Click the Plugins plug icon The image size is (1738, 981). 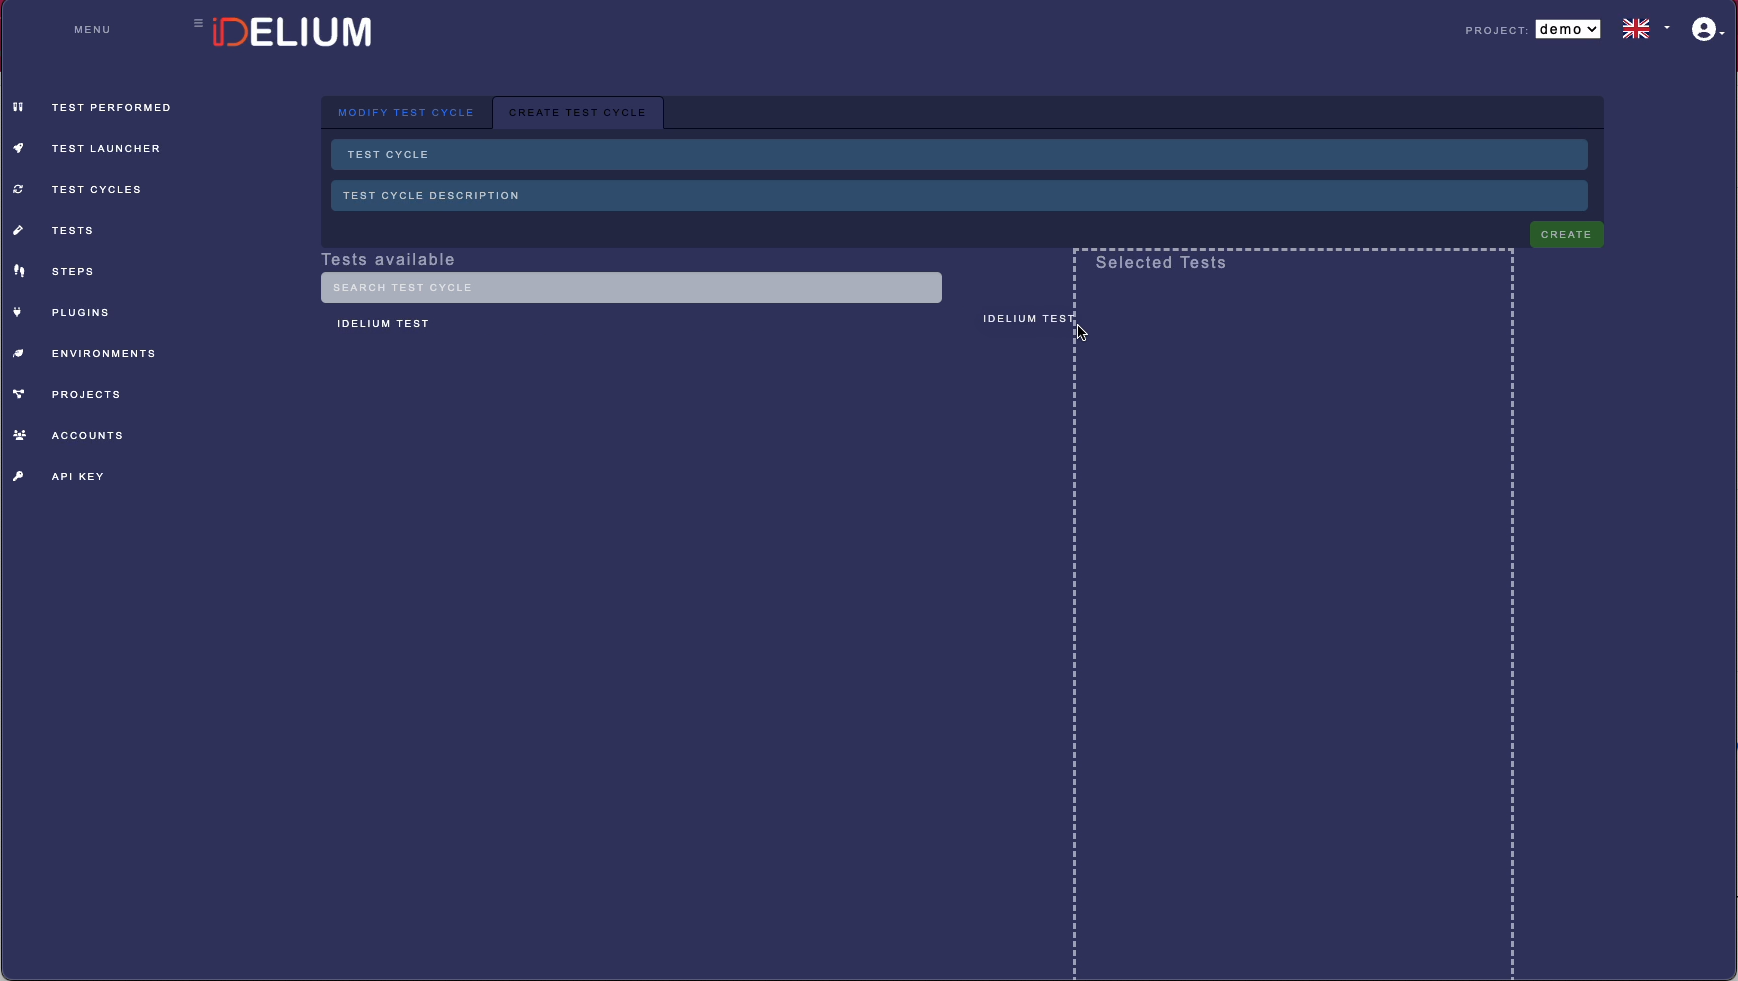(x=18, y=312)
